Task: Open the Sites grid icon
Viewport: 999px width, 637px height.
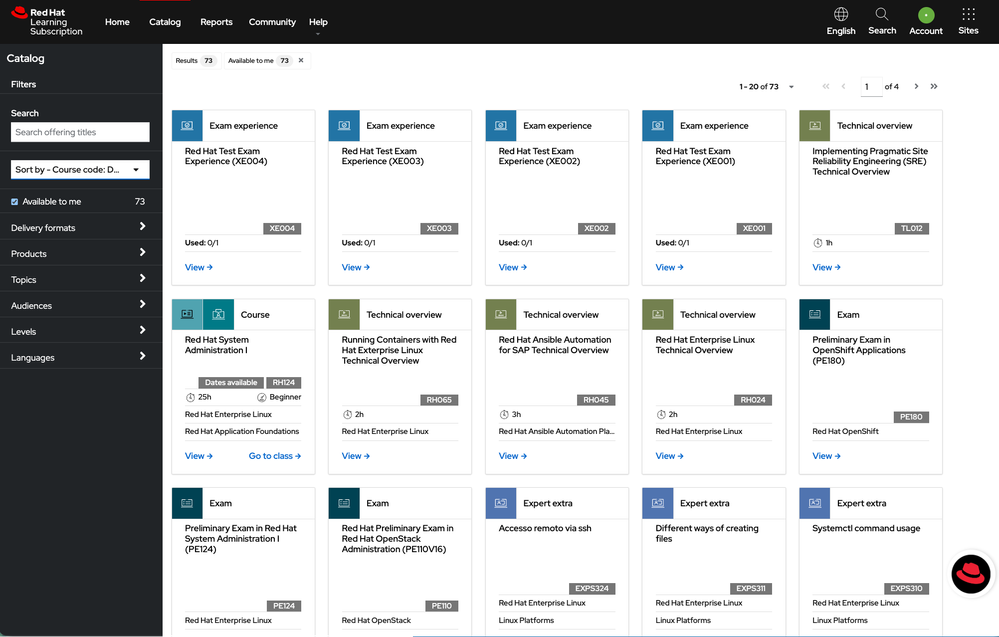Action: (968, 15)
